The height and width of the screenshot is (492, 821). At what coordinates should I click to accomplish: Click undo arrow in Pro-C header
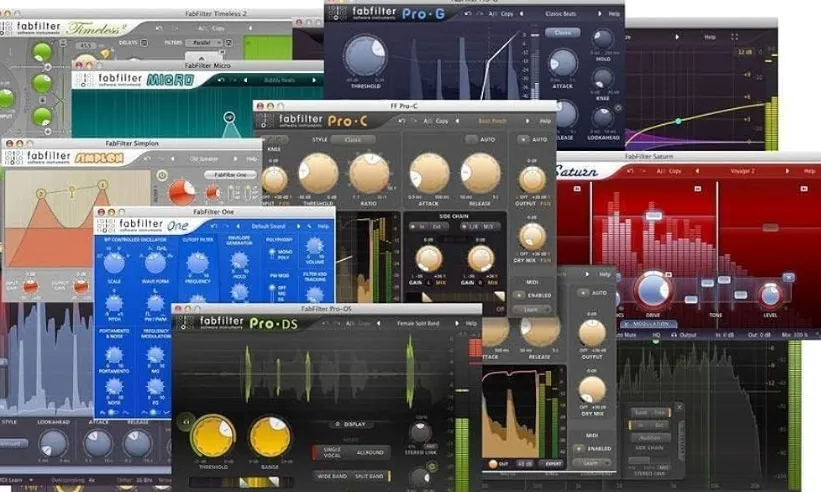pyautogui.click(x=402, y=121)
